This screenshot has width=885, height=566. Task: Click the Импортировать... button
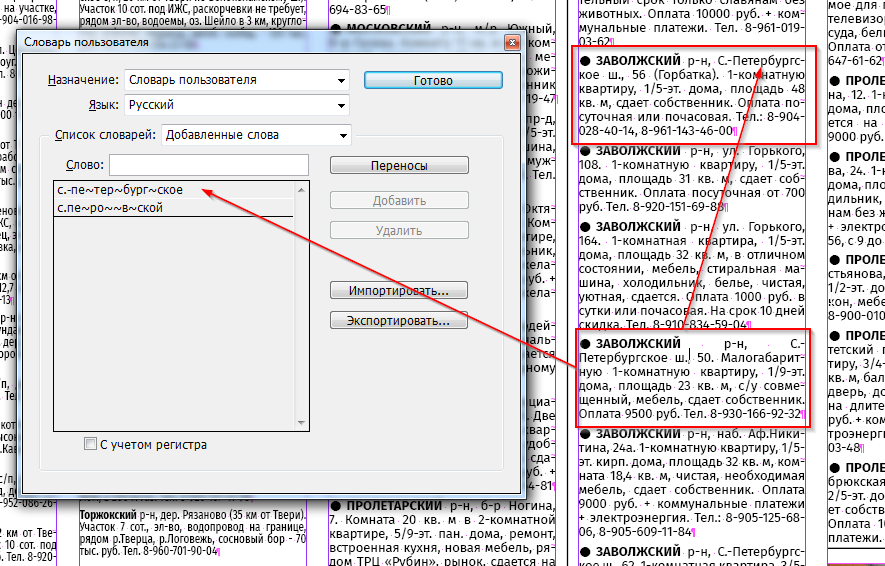tap(398, 291)
